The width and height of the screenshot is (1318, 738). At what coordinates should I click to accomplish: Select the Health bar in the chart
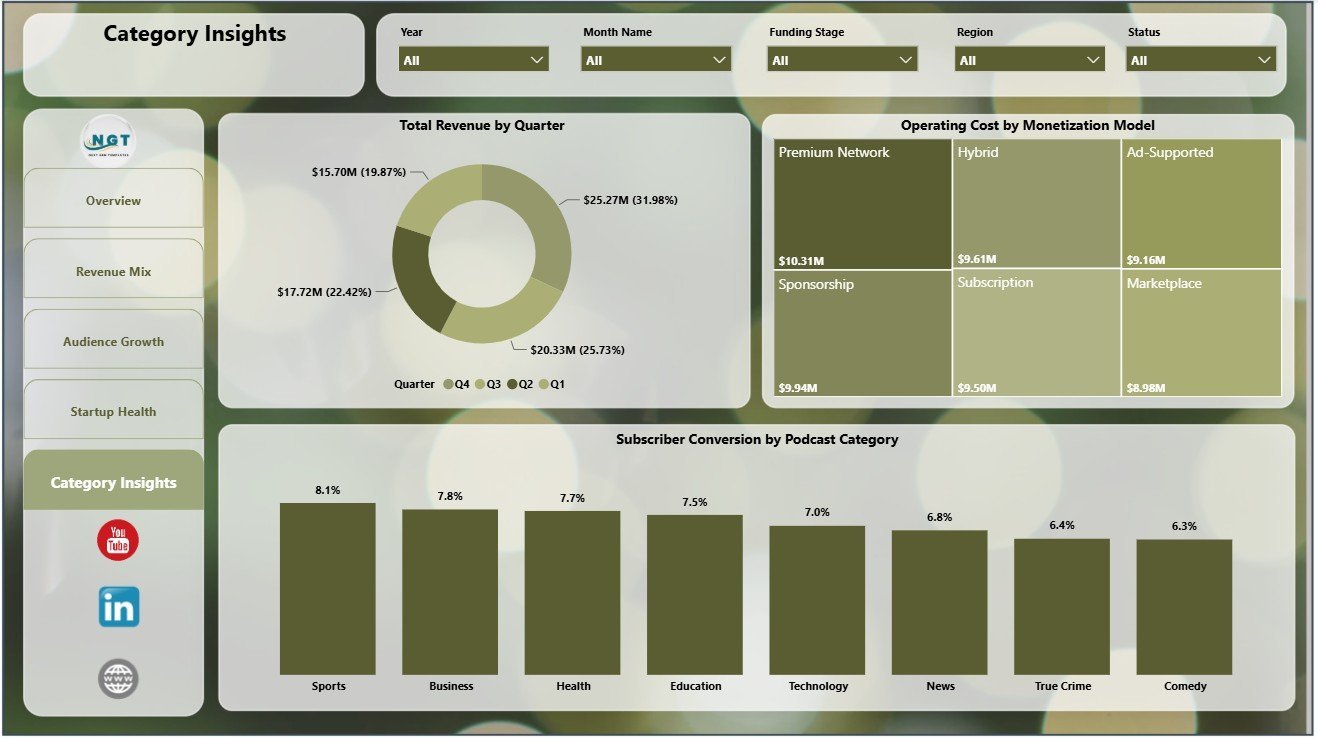[573, 593]
